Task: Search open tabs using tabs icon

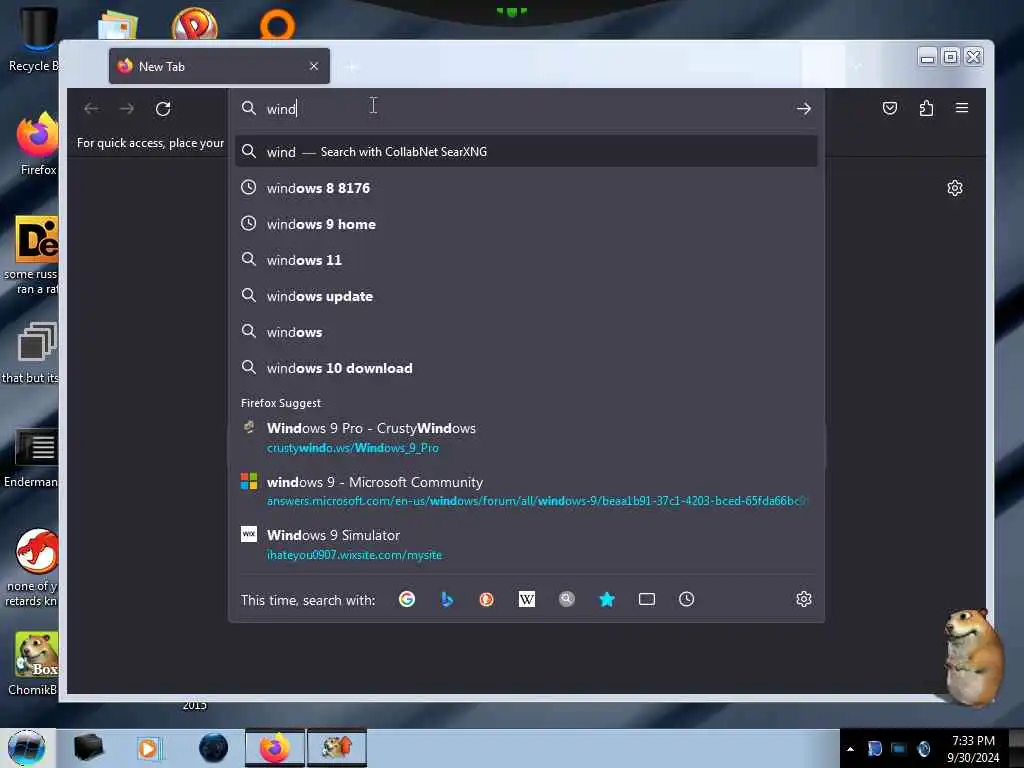Action: (x=647, y=599)
